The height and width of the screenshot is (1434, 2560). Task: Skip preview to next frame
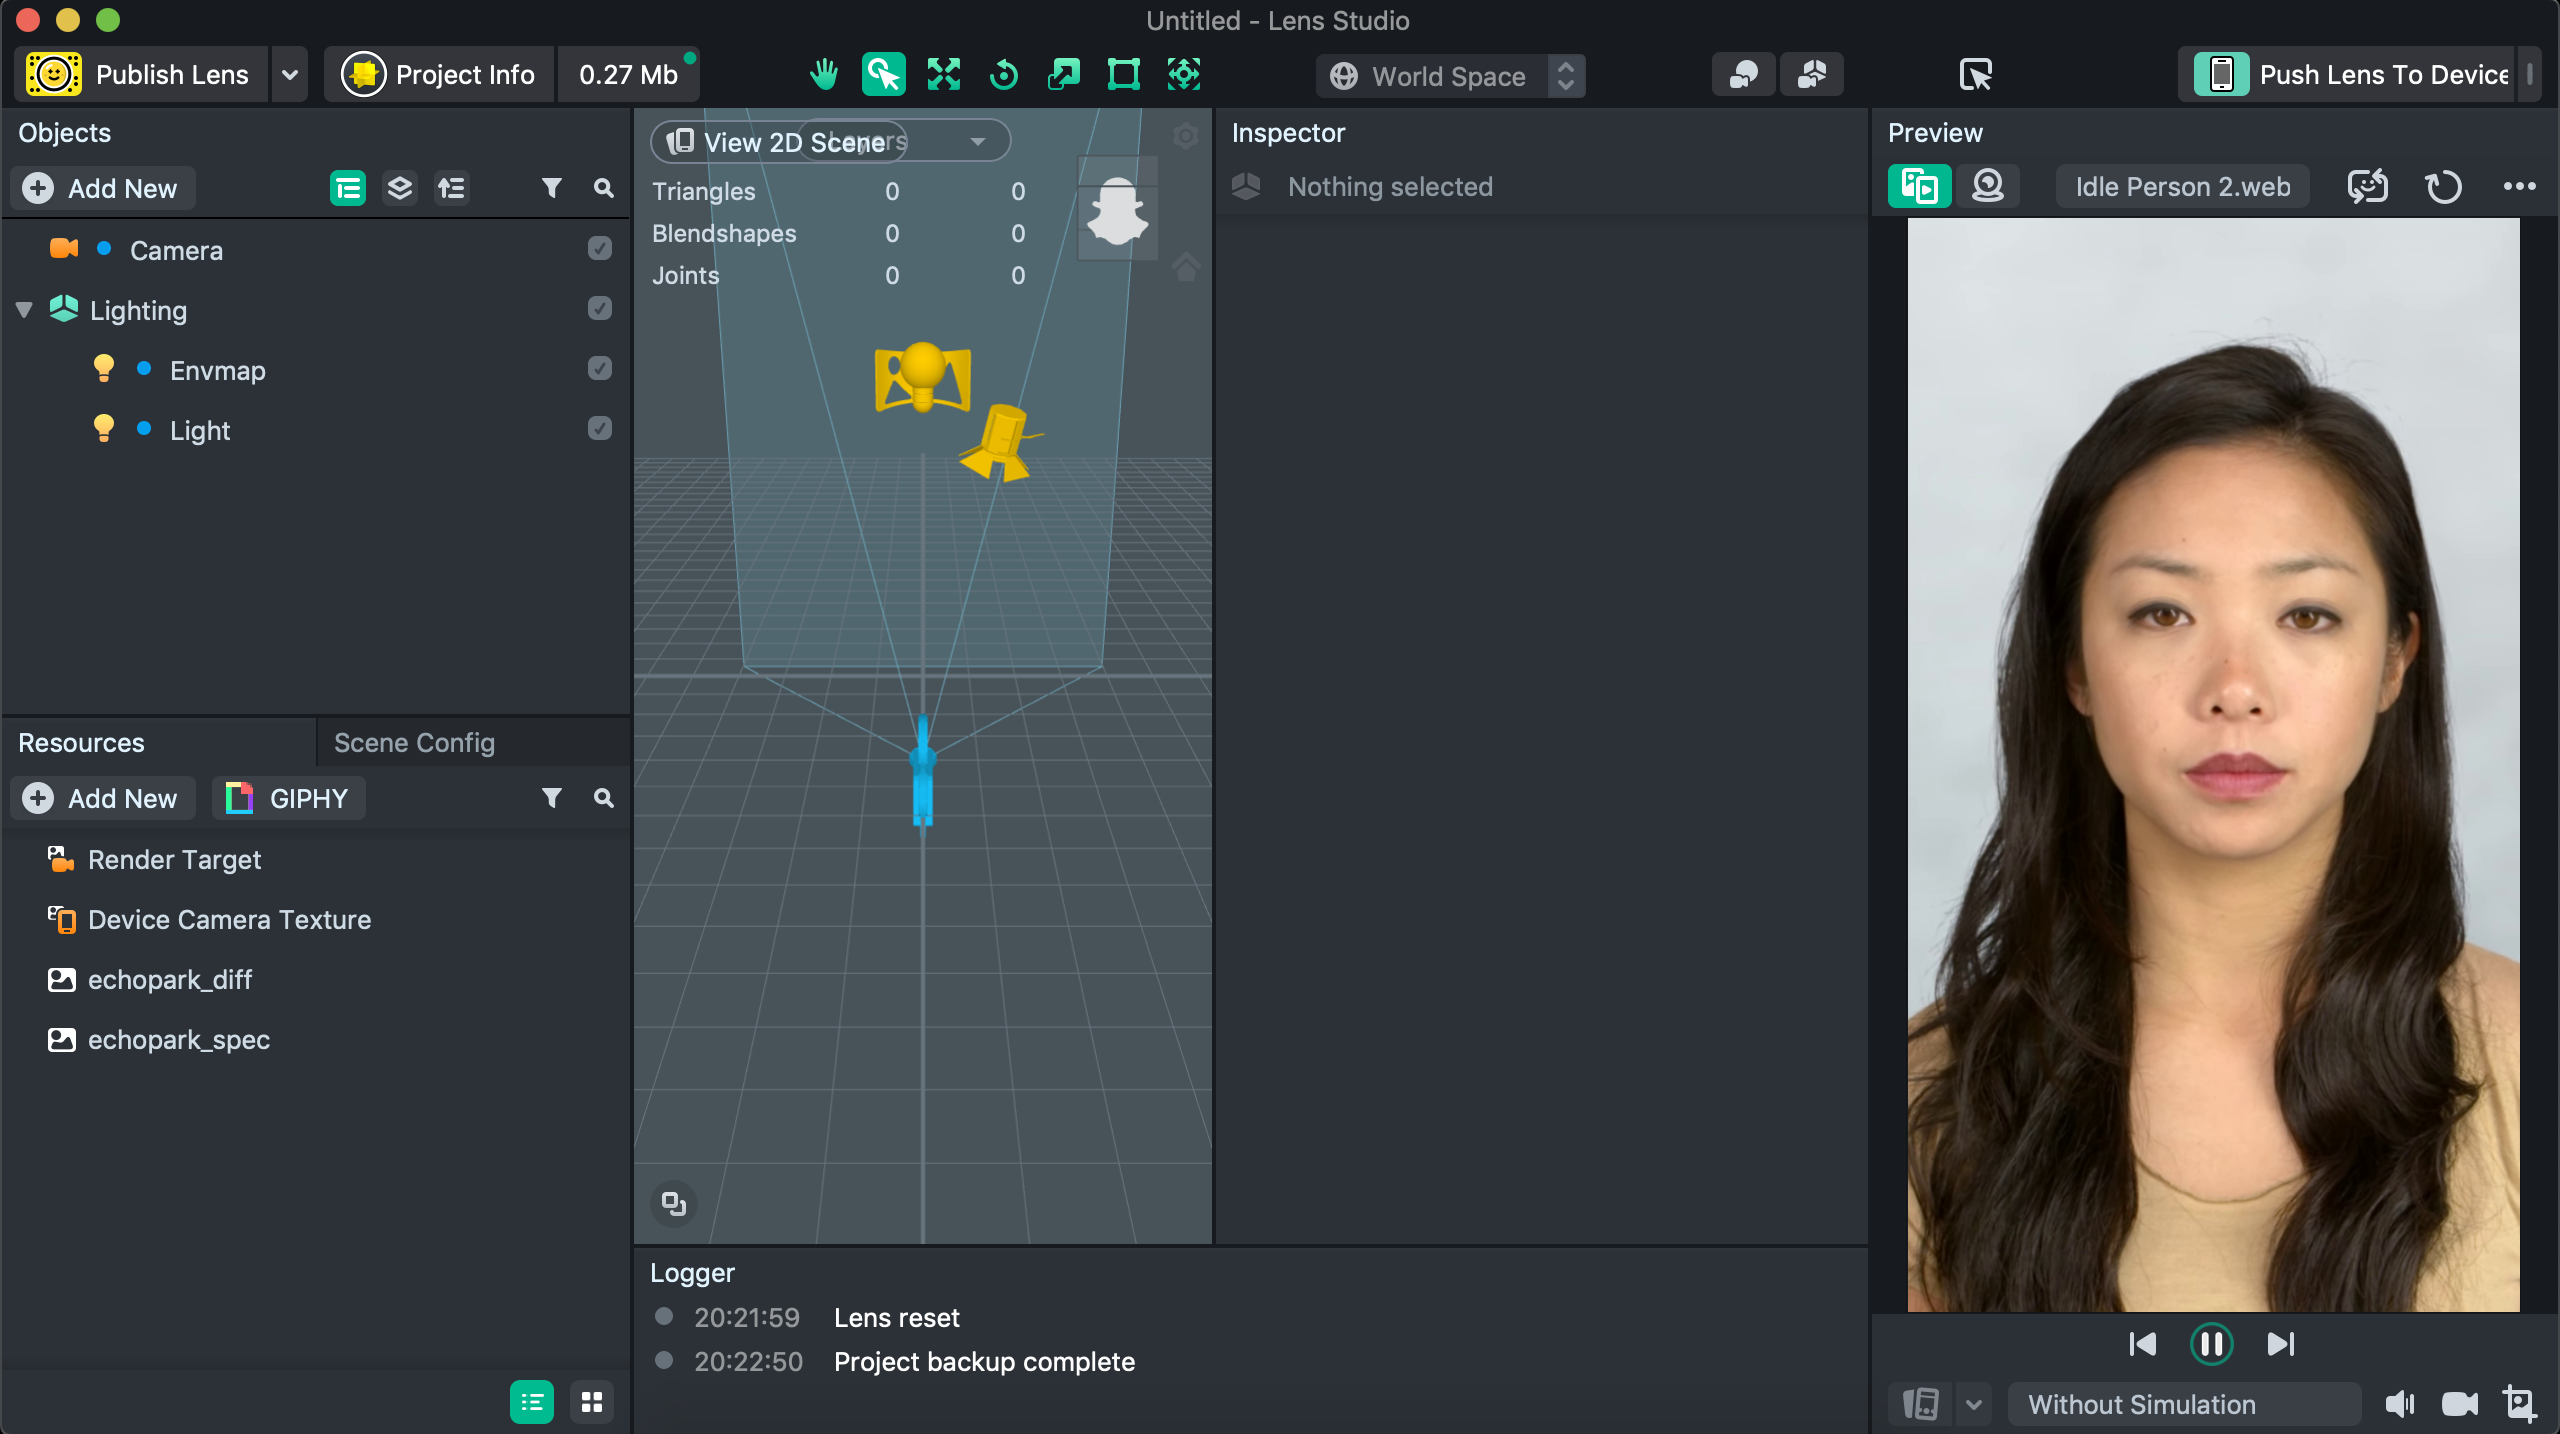pyautogui.click(x=2280, y=1344)
